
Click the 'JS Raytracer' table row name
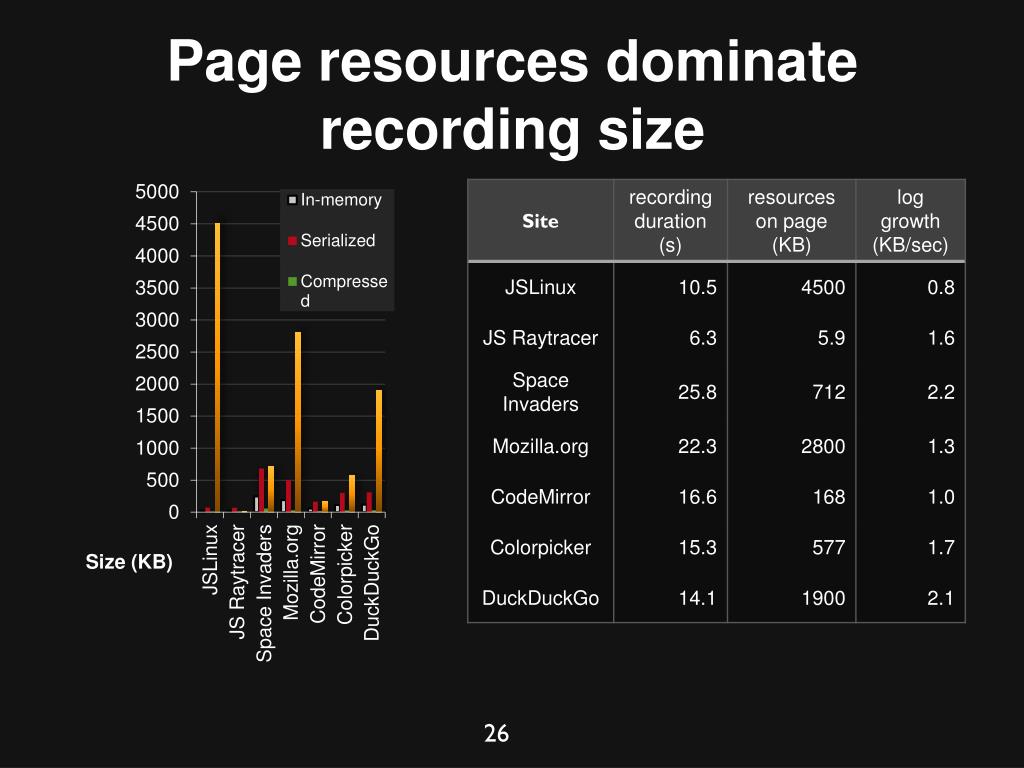[540, 338]
